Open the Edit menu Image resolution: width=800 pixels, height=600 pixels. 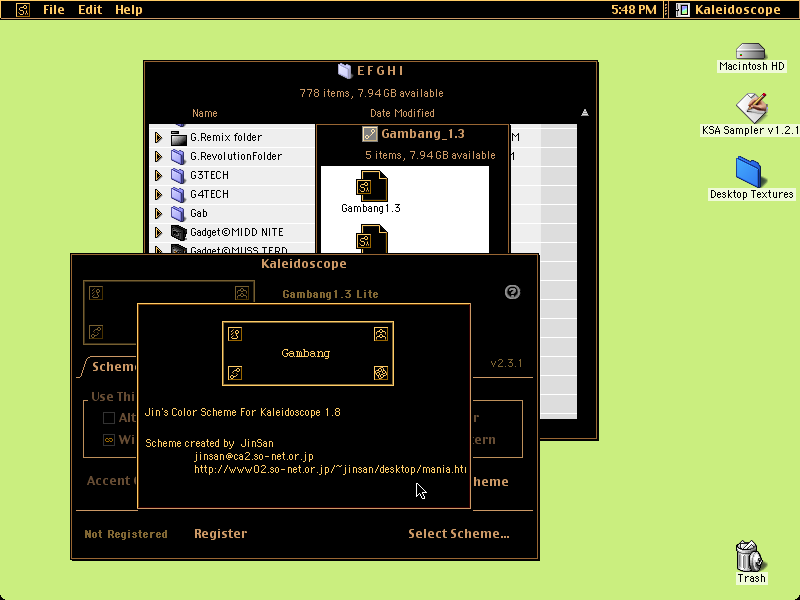click(90, 10)
